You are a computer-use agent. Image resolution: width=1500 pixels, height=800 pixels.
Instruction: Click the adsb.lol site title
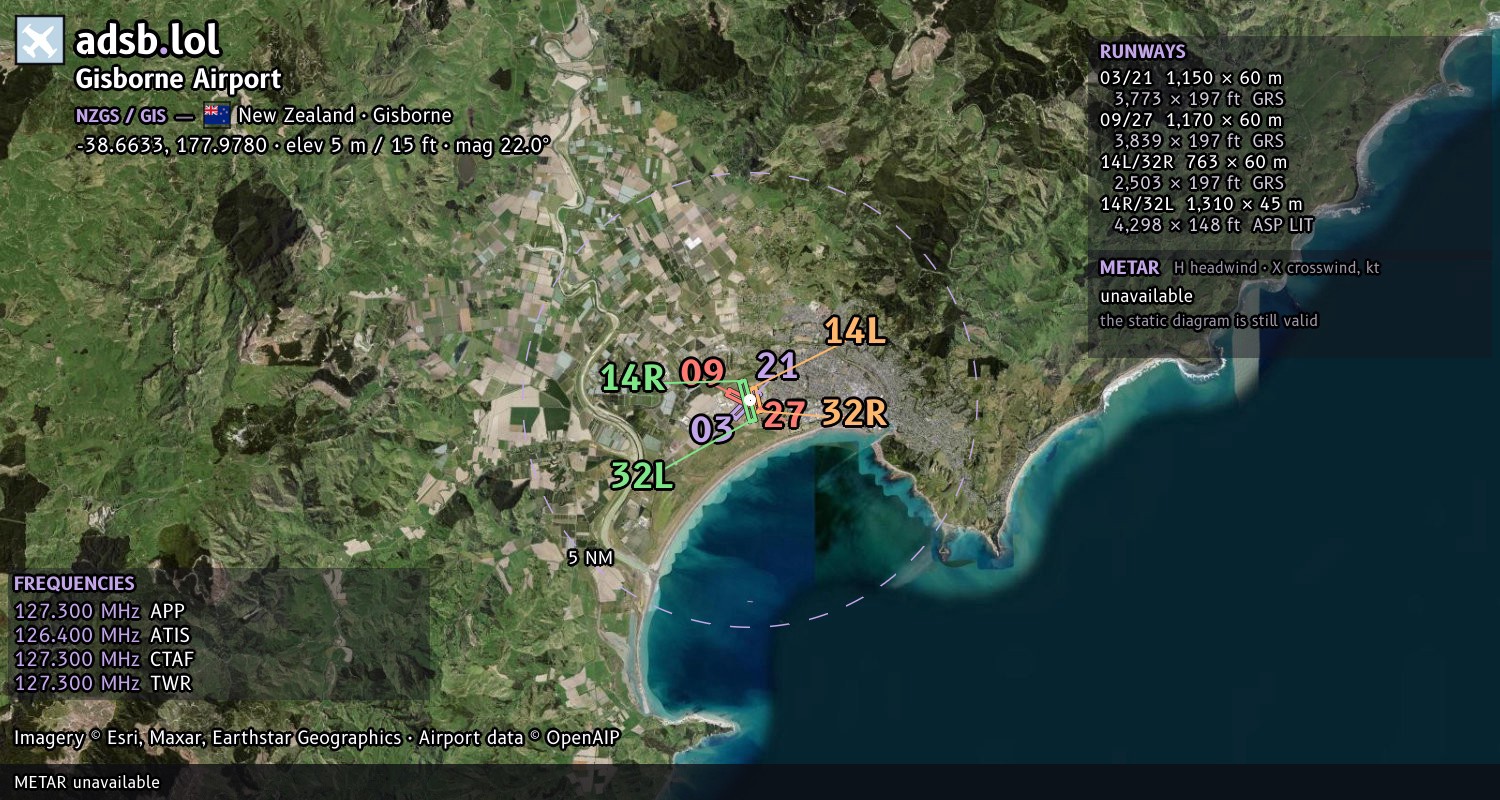pos(147,41)
